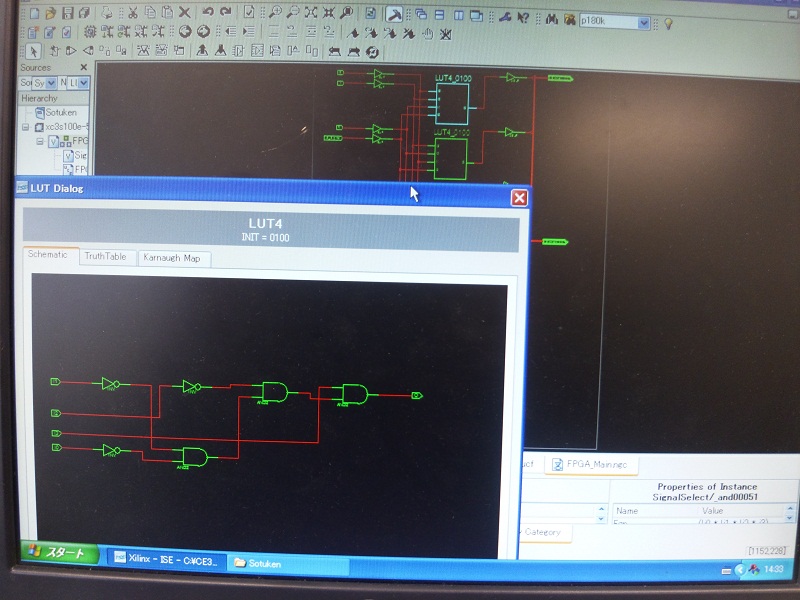800x600 pixels.
Task: Click the globe Back navigation icon
Action: pyautogui.click(x=185, y=32)
